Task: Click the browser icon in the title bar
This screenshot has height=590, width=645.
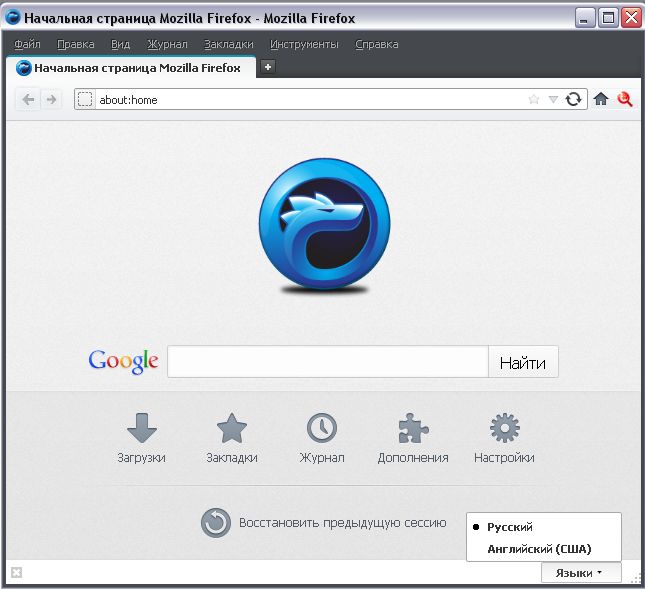Action: pyautogui.click(x=13, y=18)
